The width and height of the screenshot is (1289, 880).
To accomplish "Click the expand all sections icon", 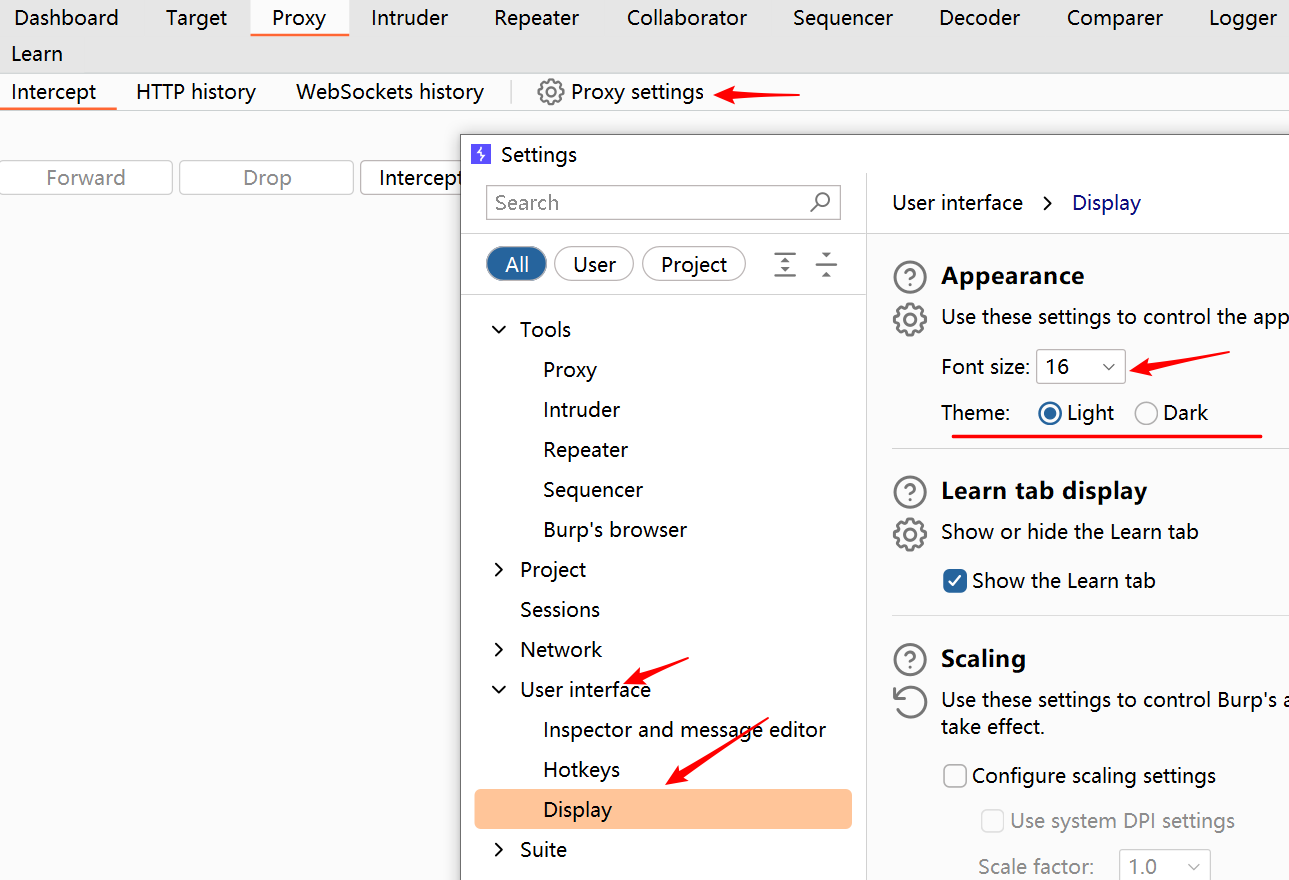I will (786, 265).
